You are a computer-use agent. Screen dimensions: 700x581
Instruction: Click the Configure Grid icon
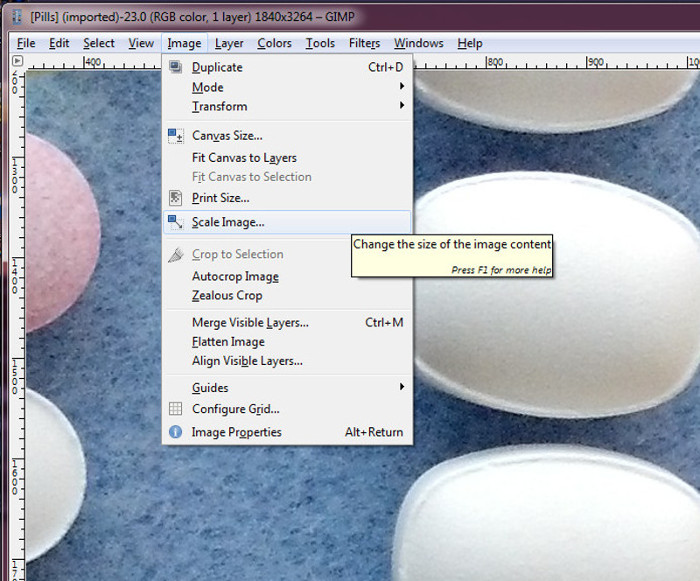click(x=176, y=409)
